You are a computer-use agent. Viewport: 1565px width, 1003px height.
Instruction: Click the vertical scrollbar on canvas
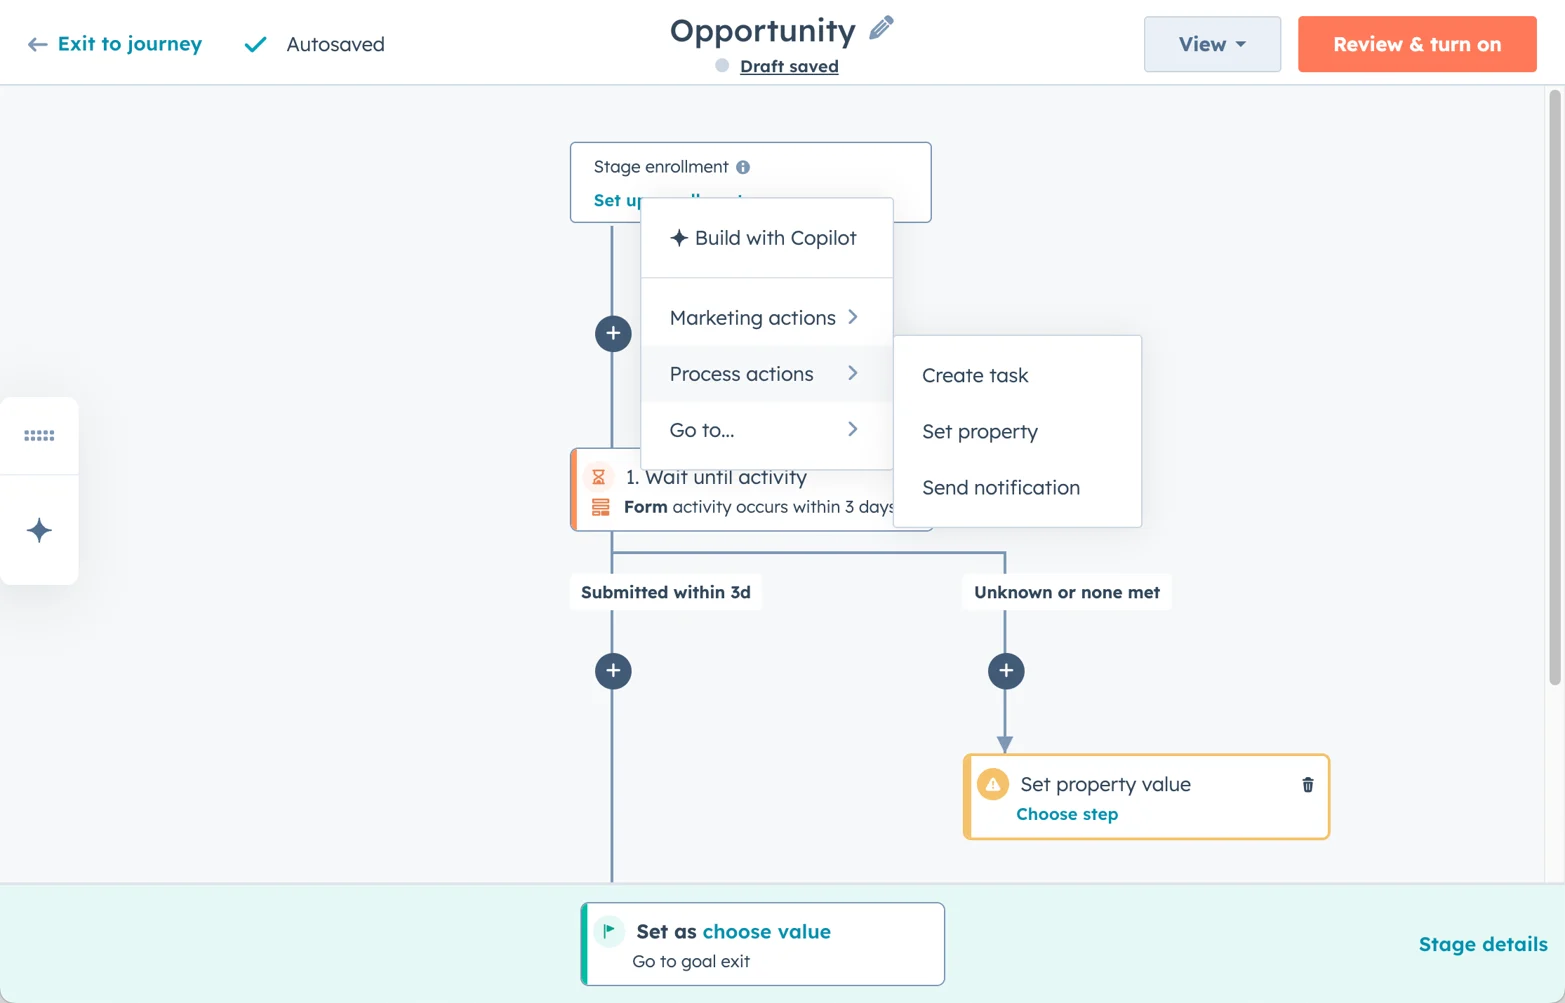[x=1554, y=388]
